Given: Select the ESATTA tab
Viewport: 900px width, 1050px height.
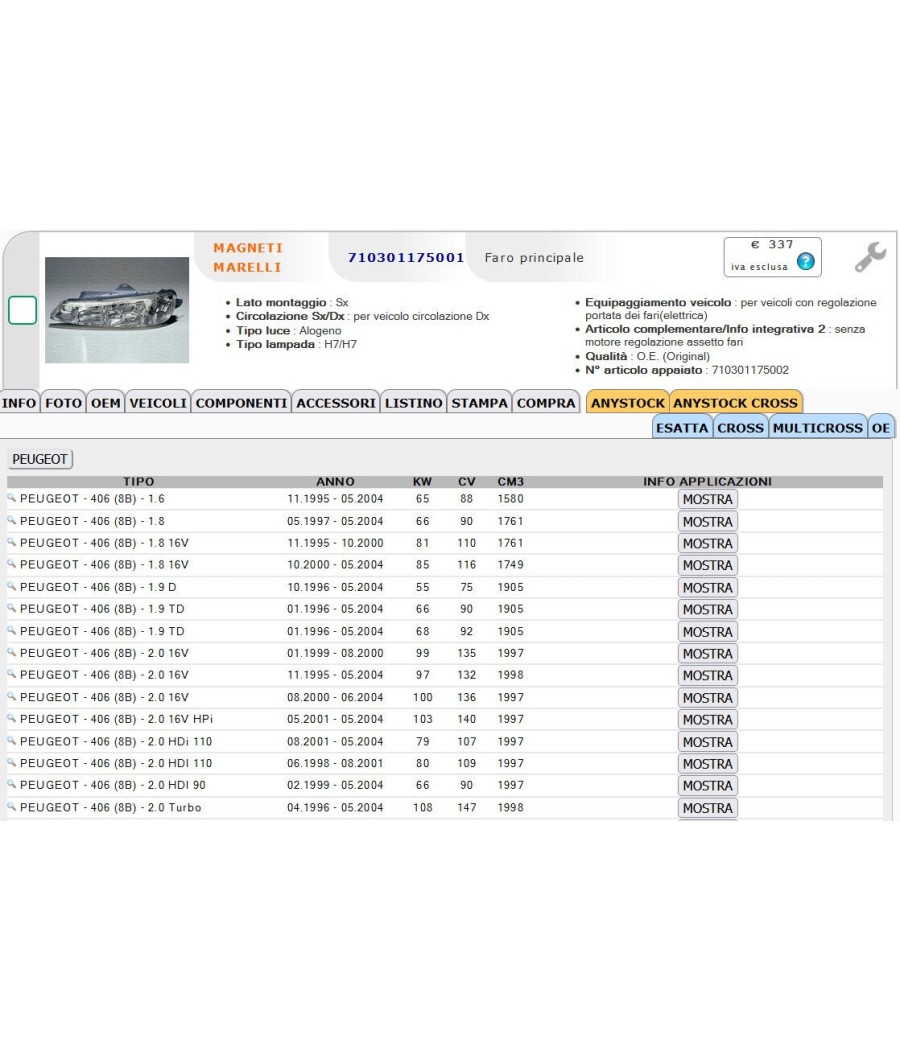Looking at the screenshot, I should coord(682,427).
